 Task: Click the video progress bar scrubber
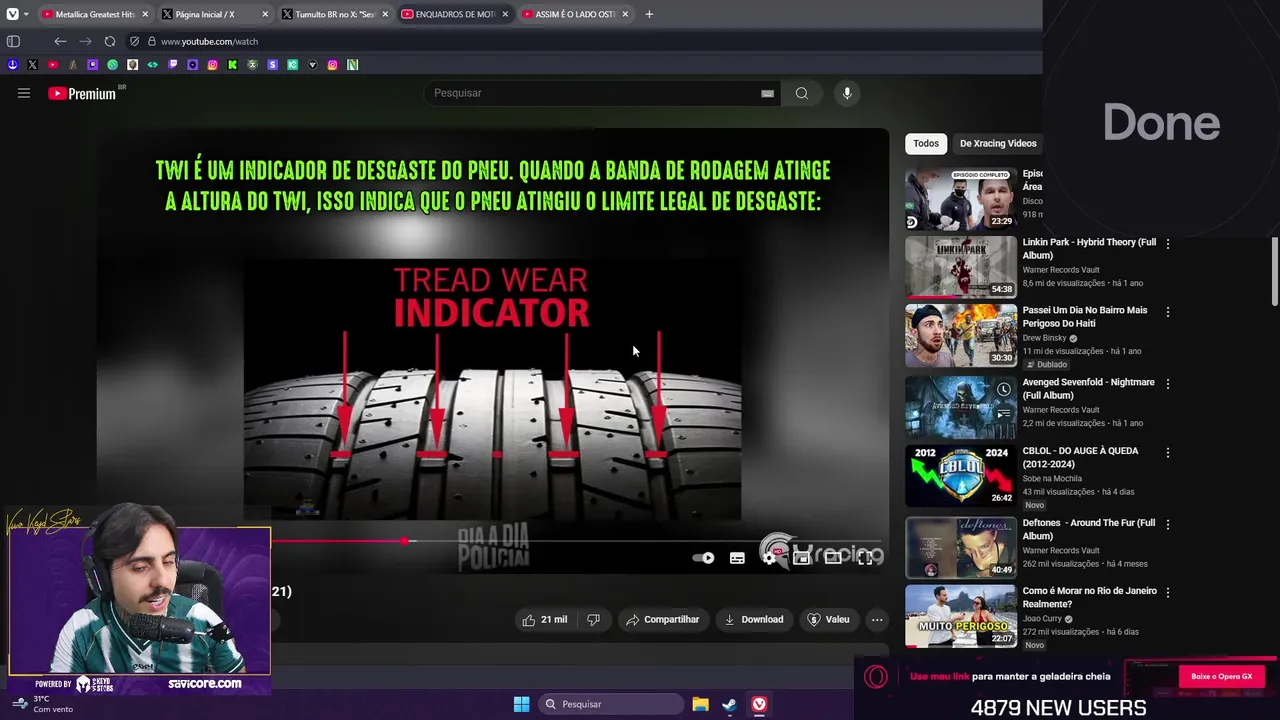404,541
